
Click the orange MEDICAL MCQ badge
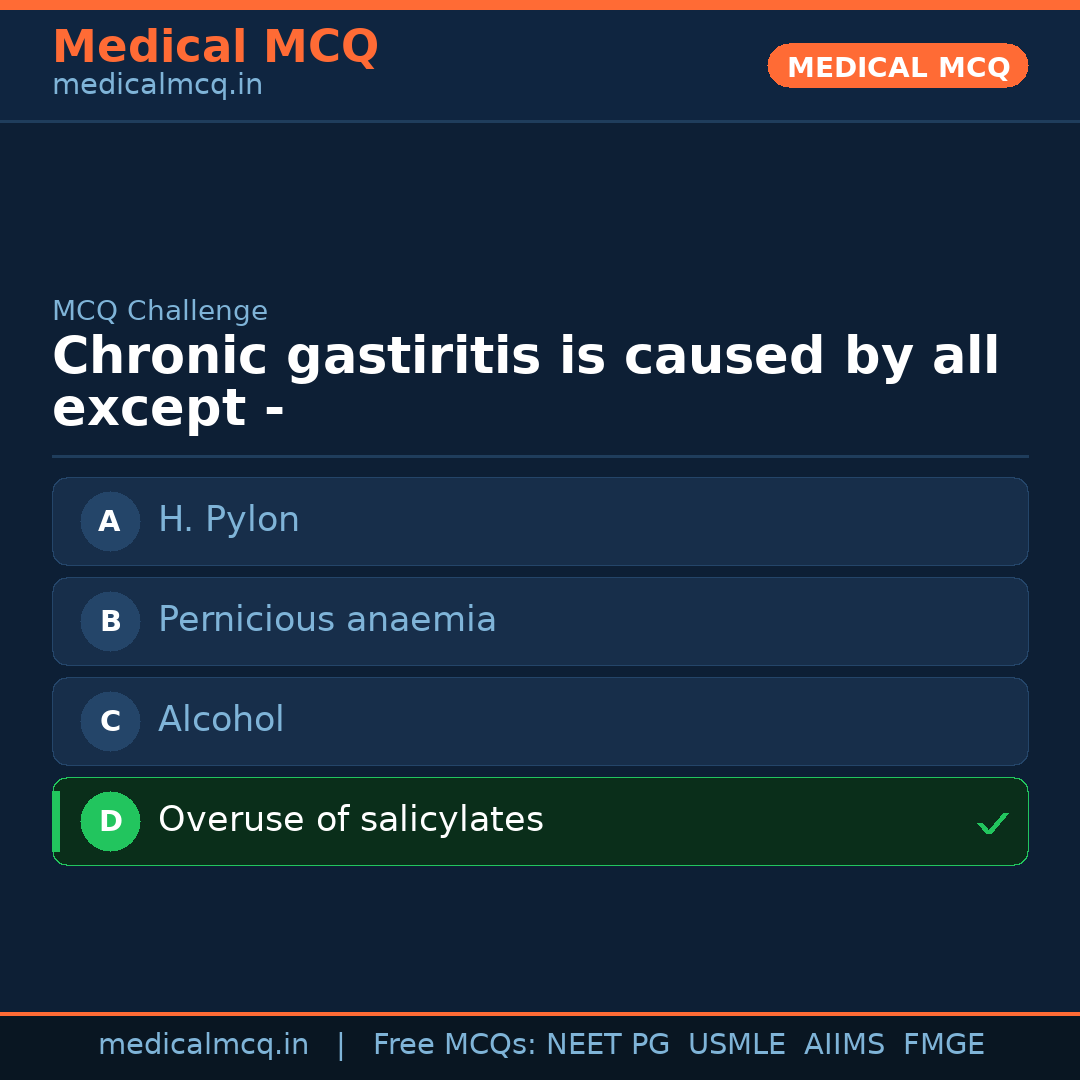coord(897,67)
